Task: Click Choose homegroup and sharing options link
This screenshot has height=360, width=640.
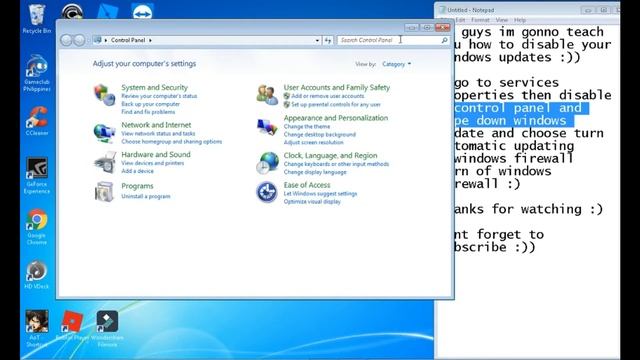Action: [171, 142]
